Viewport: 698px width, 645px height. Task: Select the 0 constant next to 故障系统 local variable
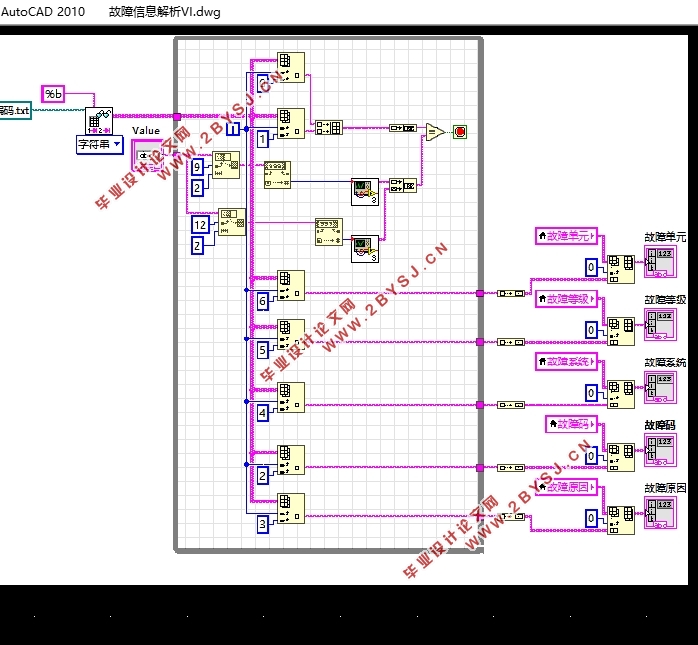591,393
